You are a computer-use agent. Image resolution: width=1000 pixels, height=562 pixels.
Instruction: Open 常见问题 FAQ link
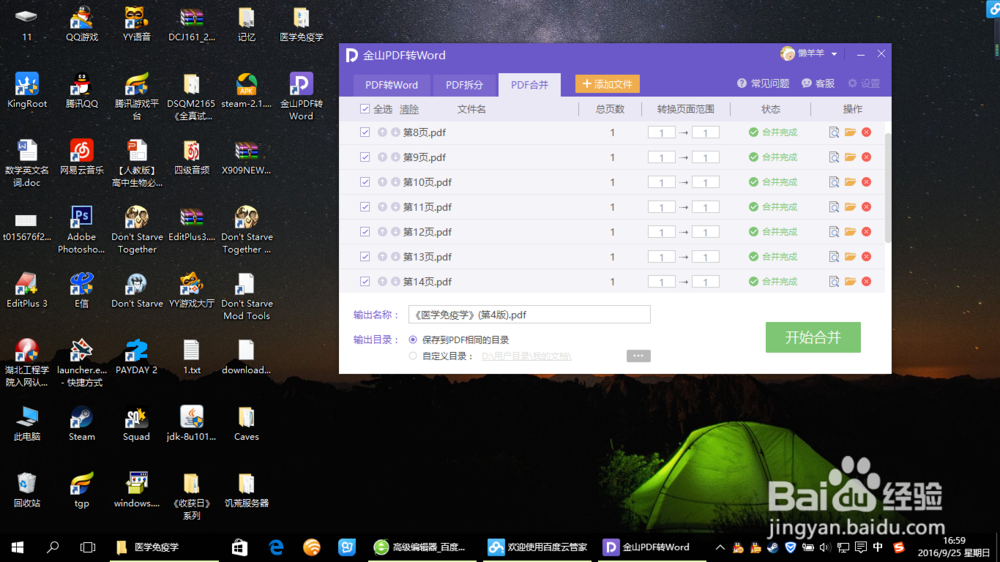tap(763, 84)
